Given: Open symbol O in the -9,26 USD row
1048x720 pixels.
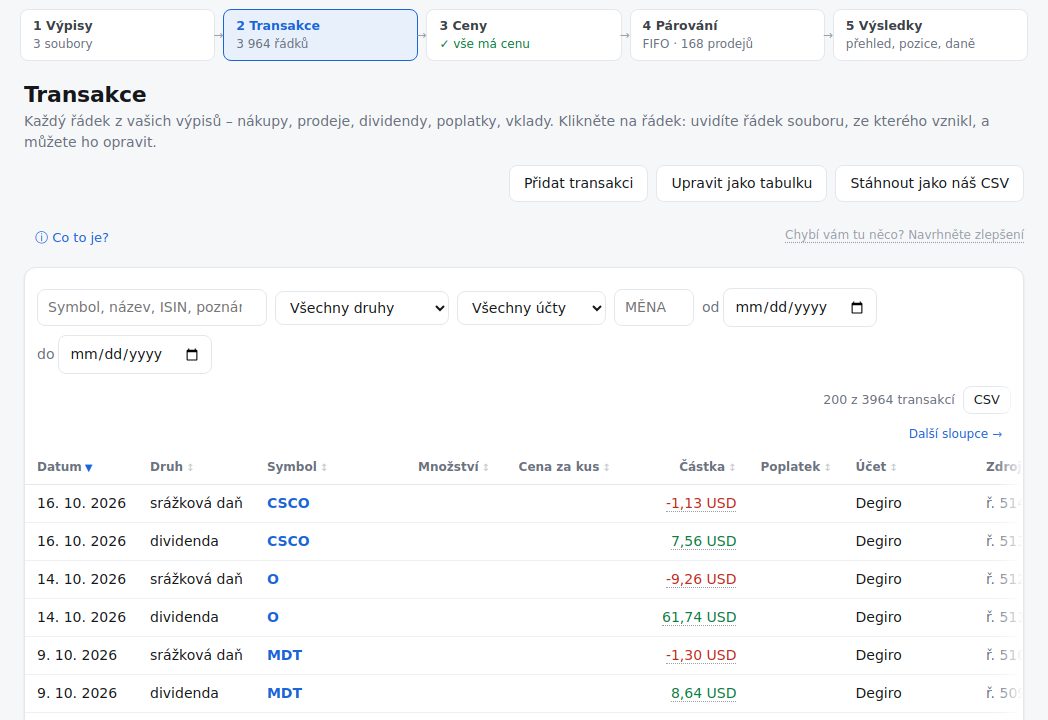Looking at the screenshot, I should [x=273, y=580].
